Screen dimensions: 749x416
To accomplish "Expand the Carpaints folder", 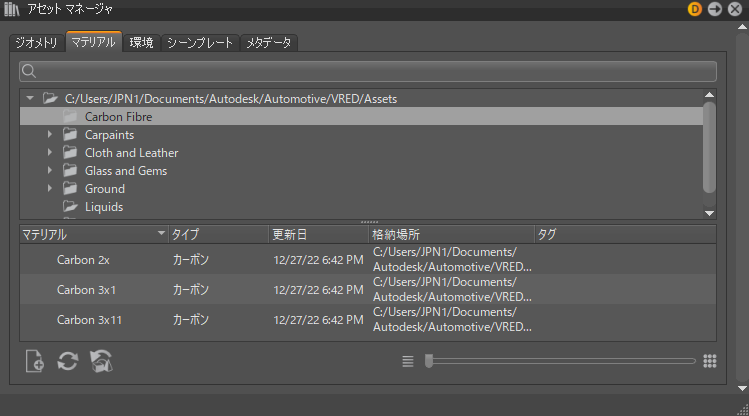I will pyautogui.click(x=50, y=135).
